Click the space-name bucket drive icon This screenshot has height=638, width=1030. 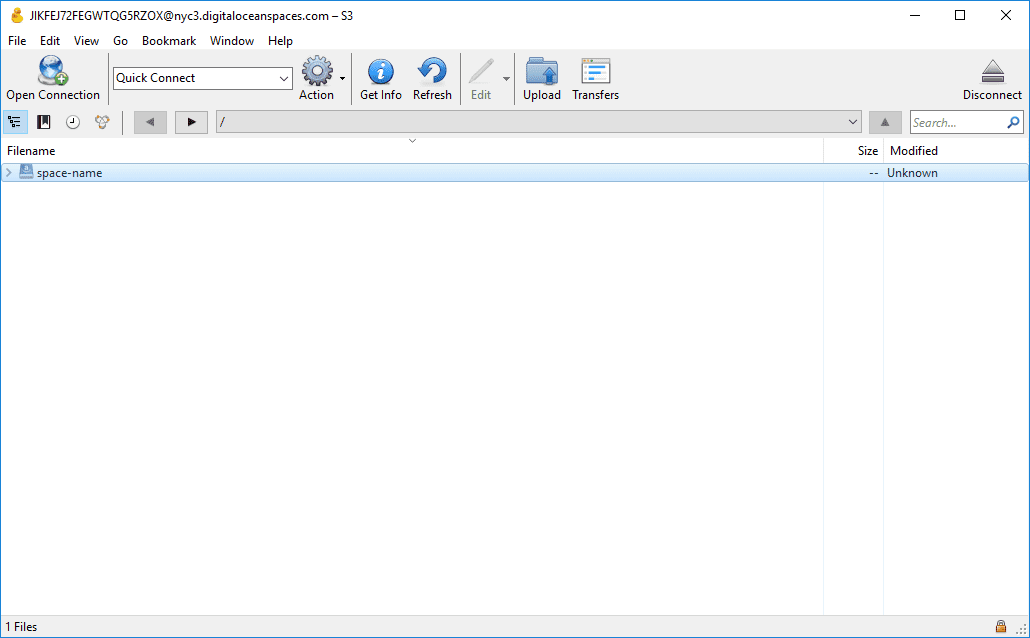(26, 172)
